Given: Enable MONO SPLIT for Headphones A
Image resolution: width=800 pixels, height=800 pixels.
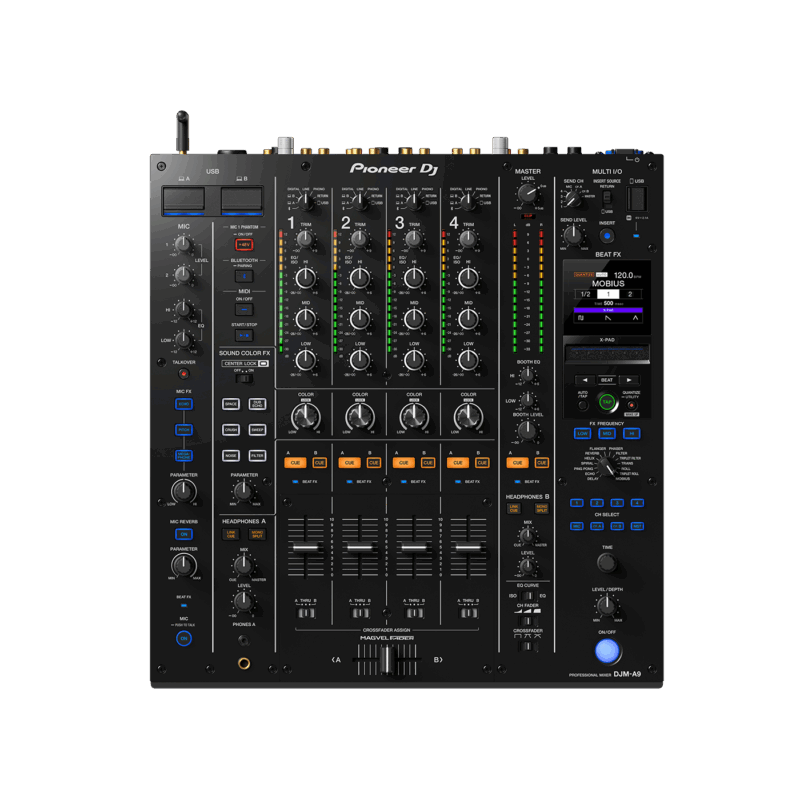Looking at the screenshot, I should [x=258, y=534].
